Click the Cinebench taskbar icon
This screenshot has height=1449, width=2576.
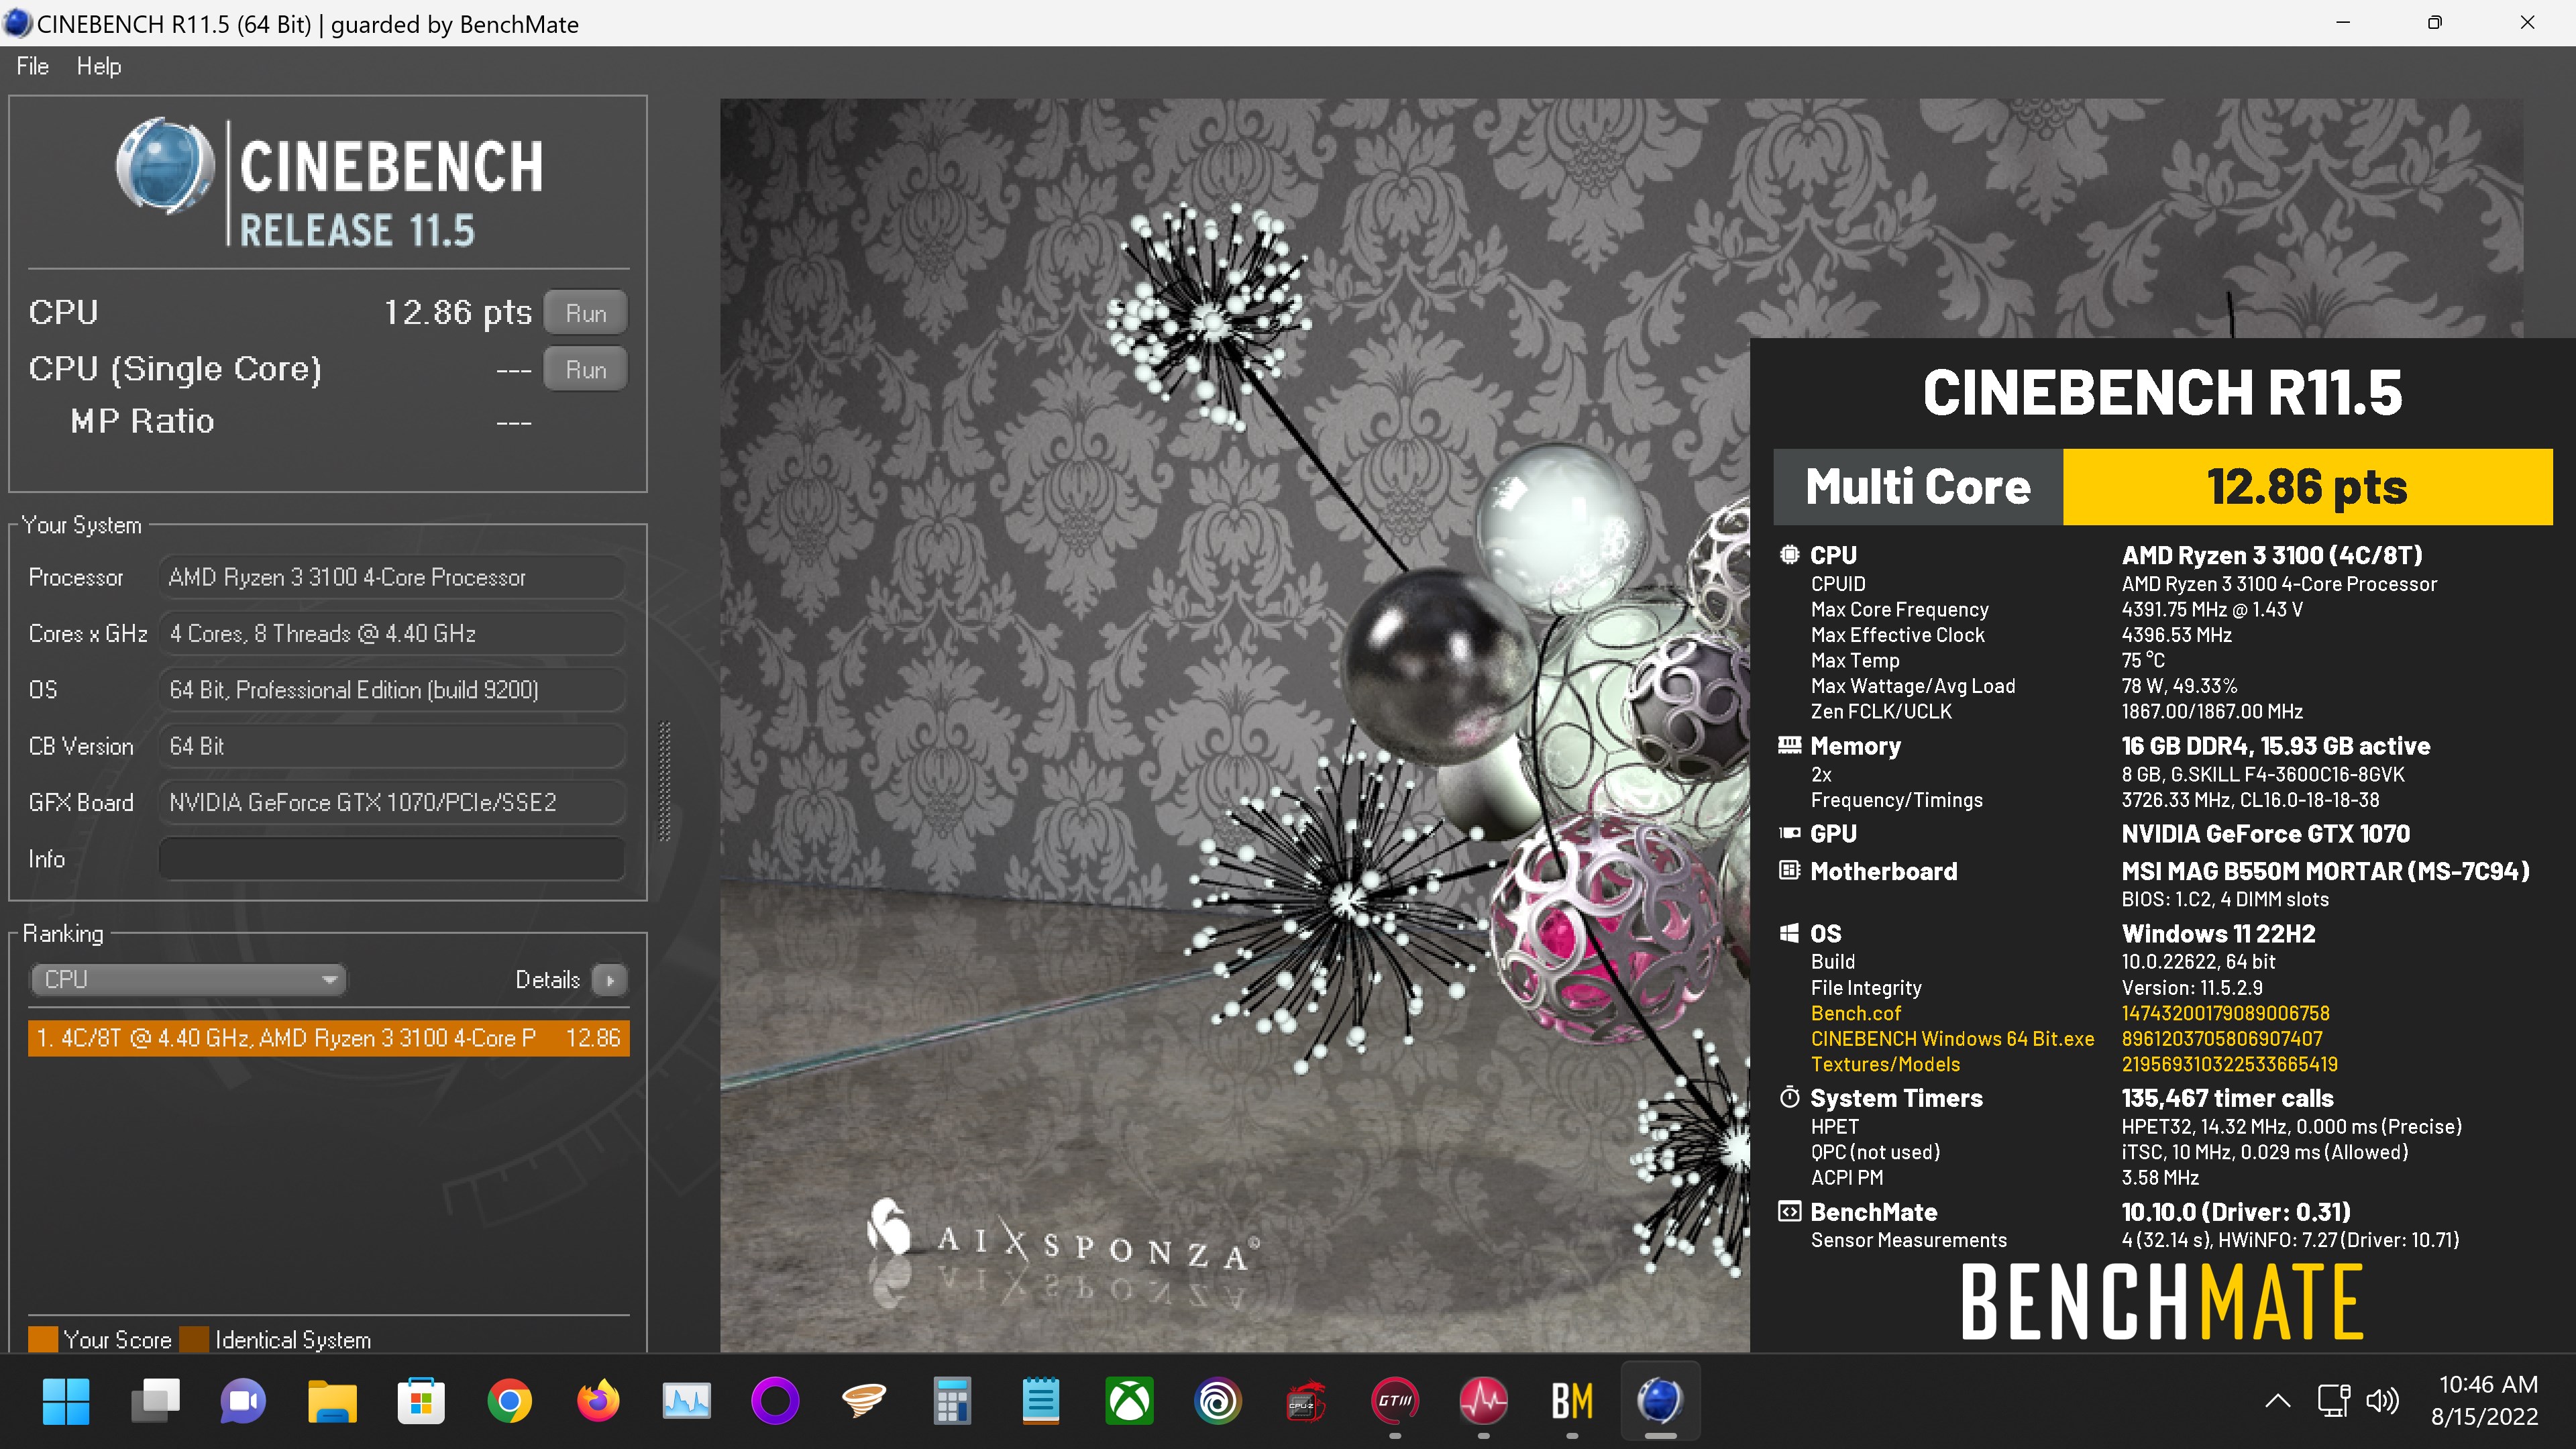1660,1401
